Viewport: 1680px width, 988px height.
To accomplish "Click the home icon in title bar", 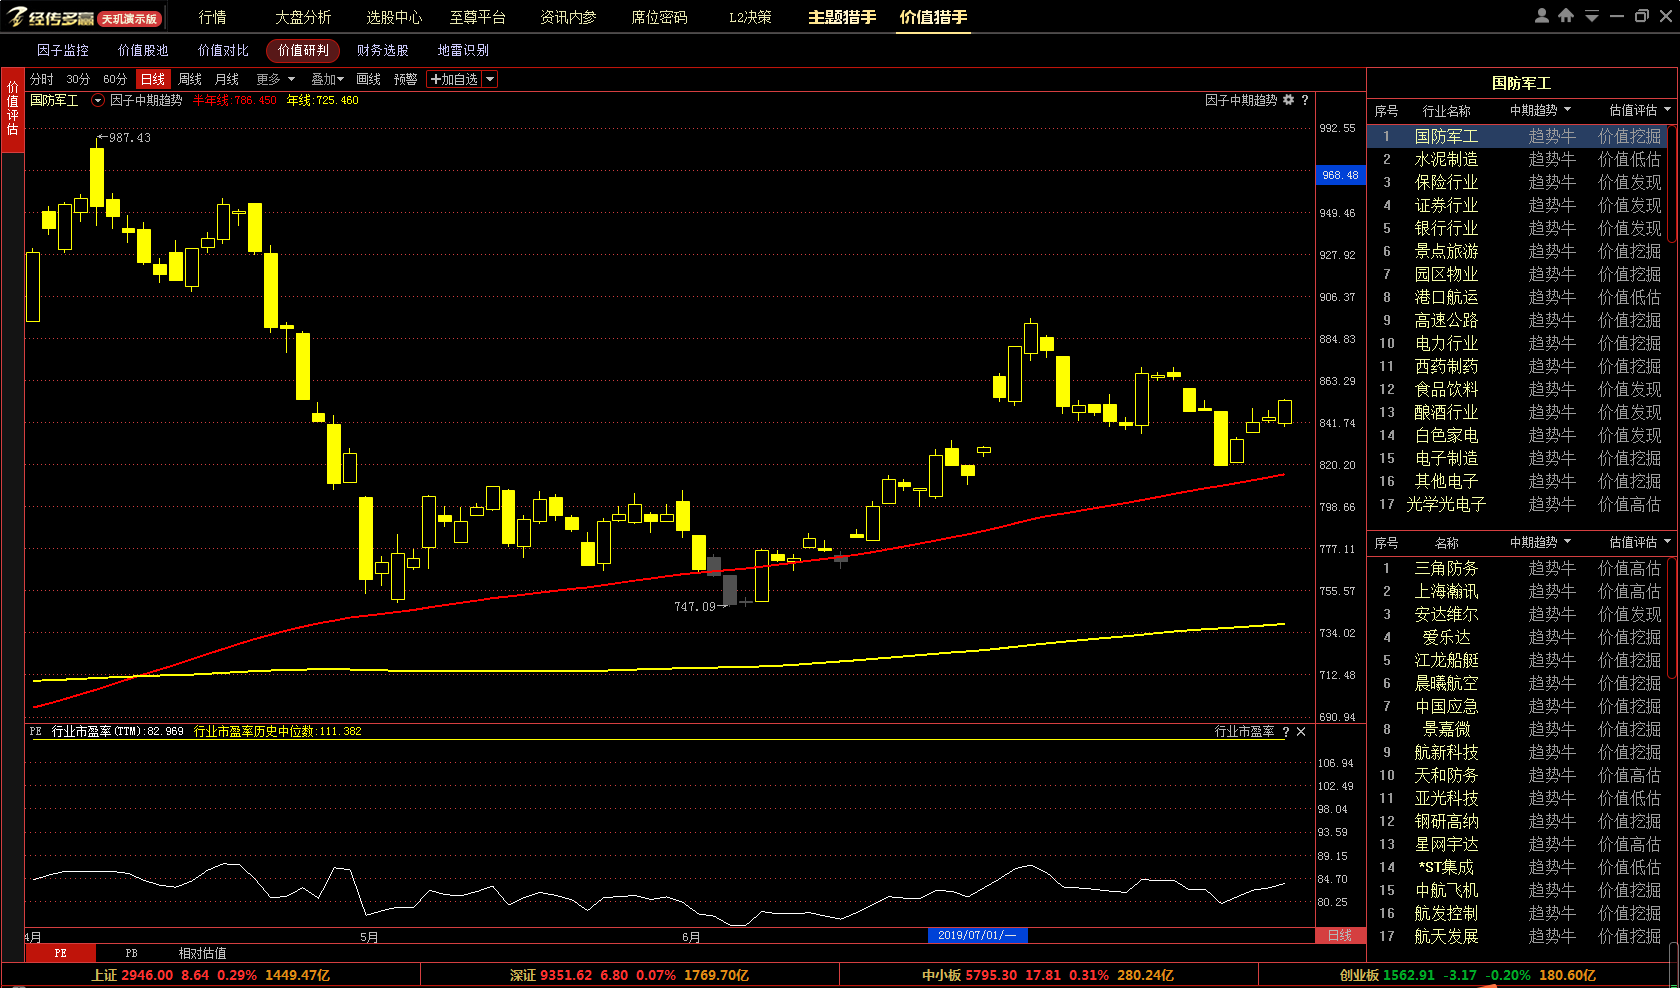I will point(1566,16).
